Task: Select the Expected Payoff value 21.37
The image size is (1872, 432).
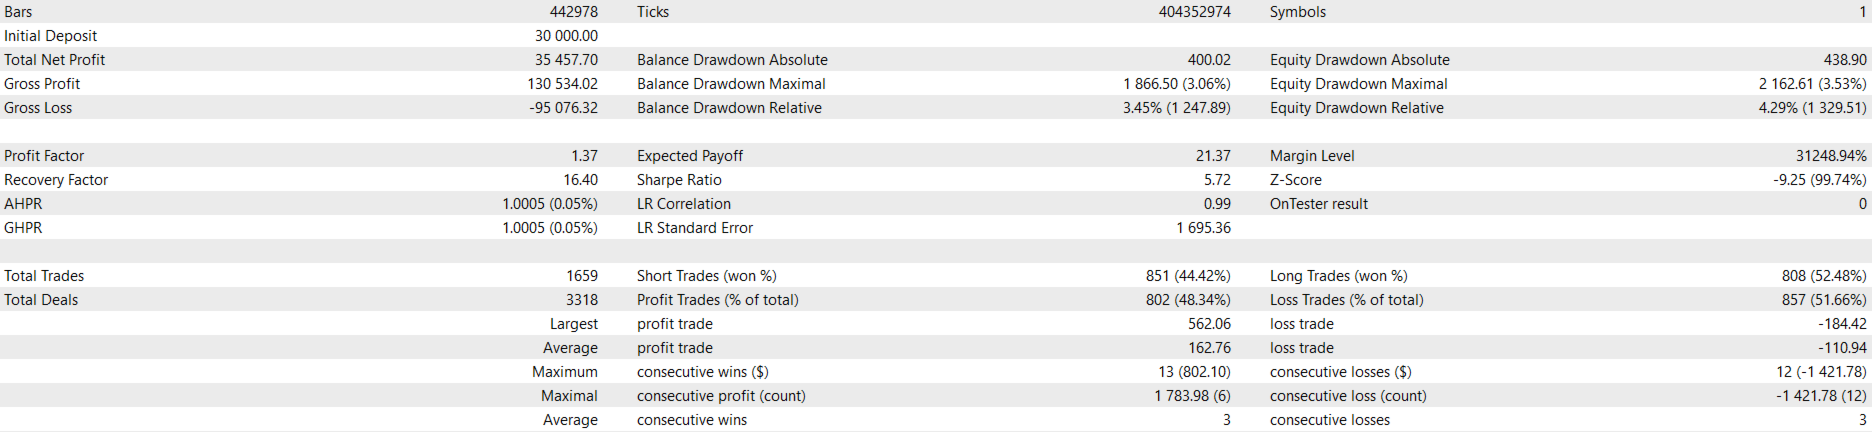Action: [x=1212, y=156]
